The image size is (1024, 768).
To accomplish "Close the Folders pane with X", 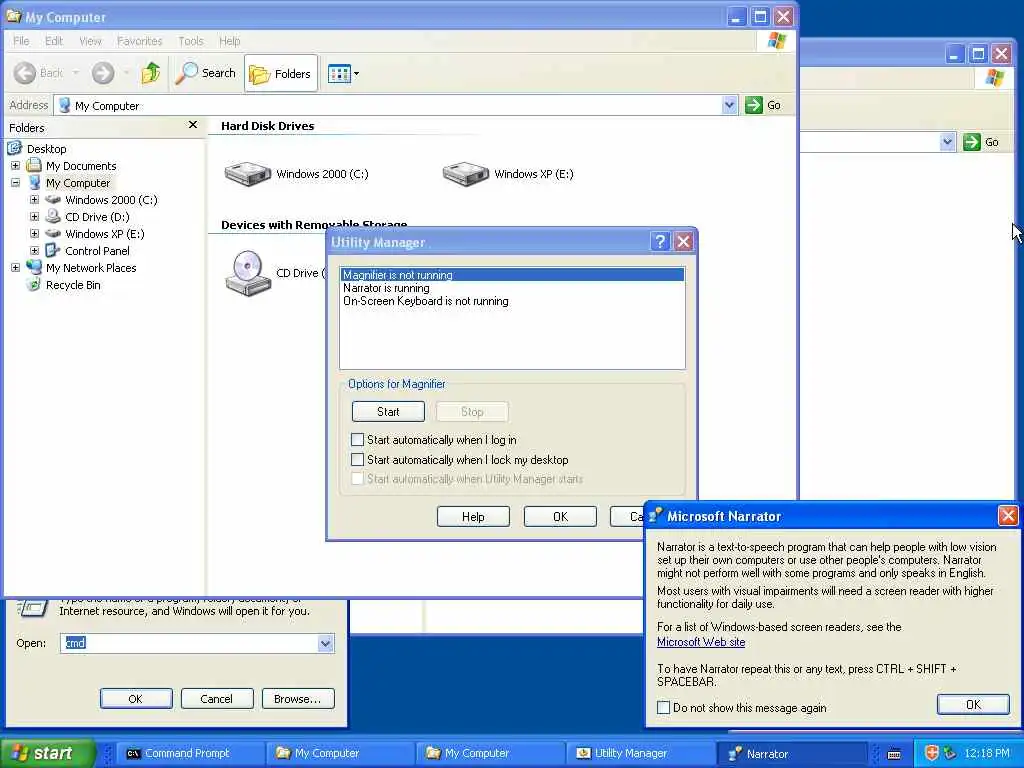I will coord(193,125).
